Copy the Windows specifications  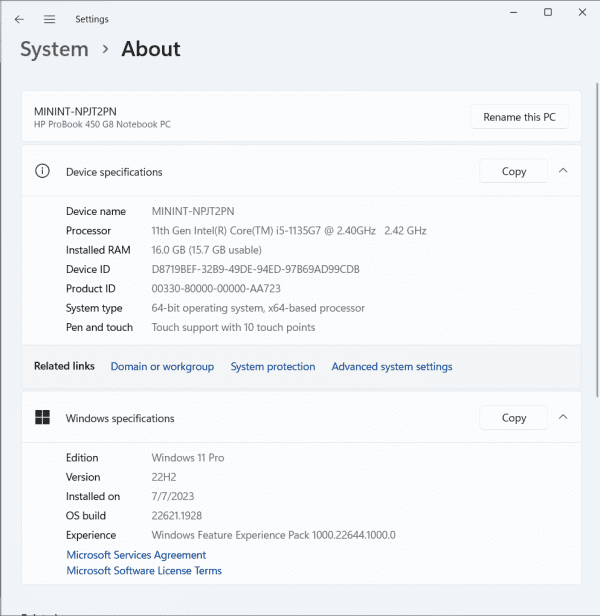point(514,418)
